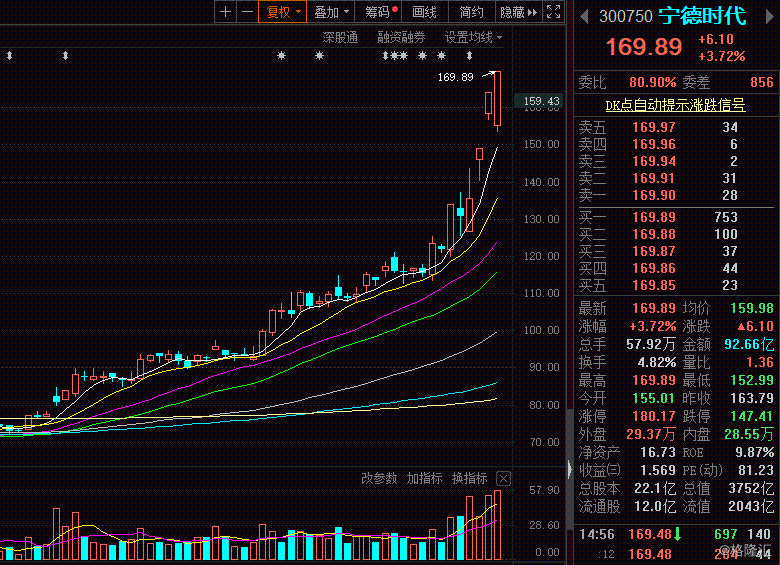
Task: Go to next stock with right arrow
Action: click(769, 17)
